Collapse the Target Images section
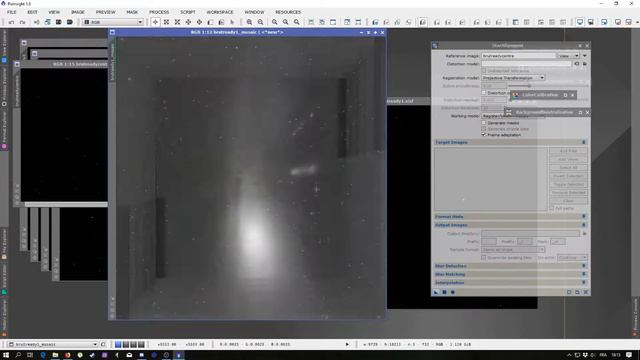640x360 pixels. 583,142
